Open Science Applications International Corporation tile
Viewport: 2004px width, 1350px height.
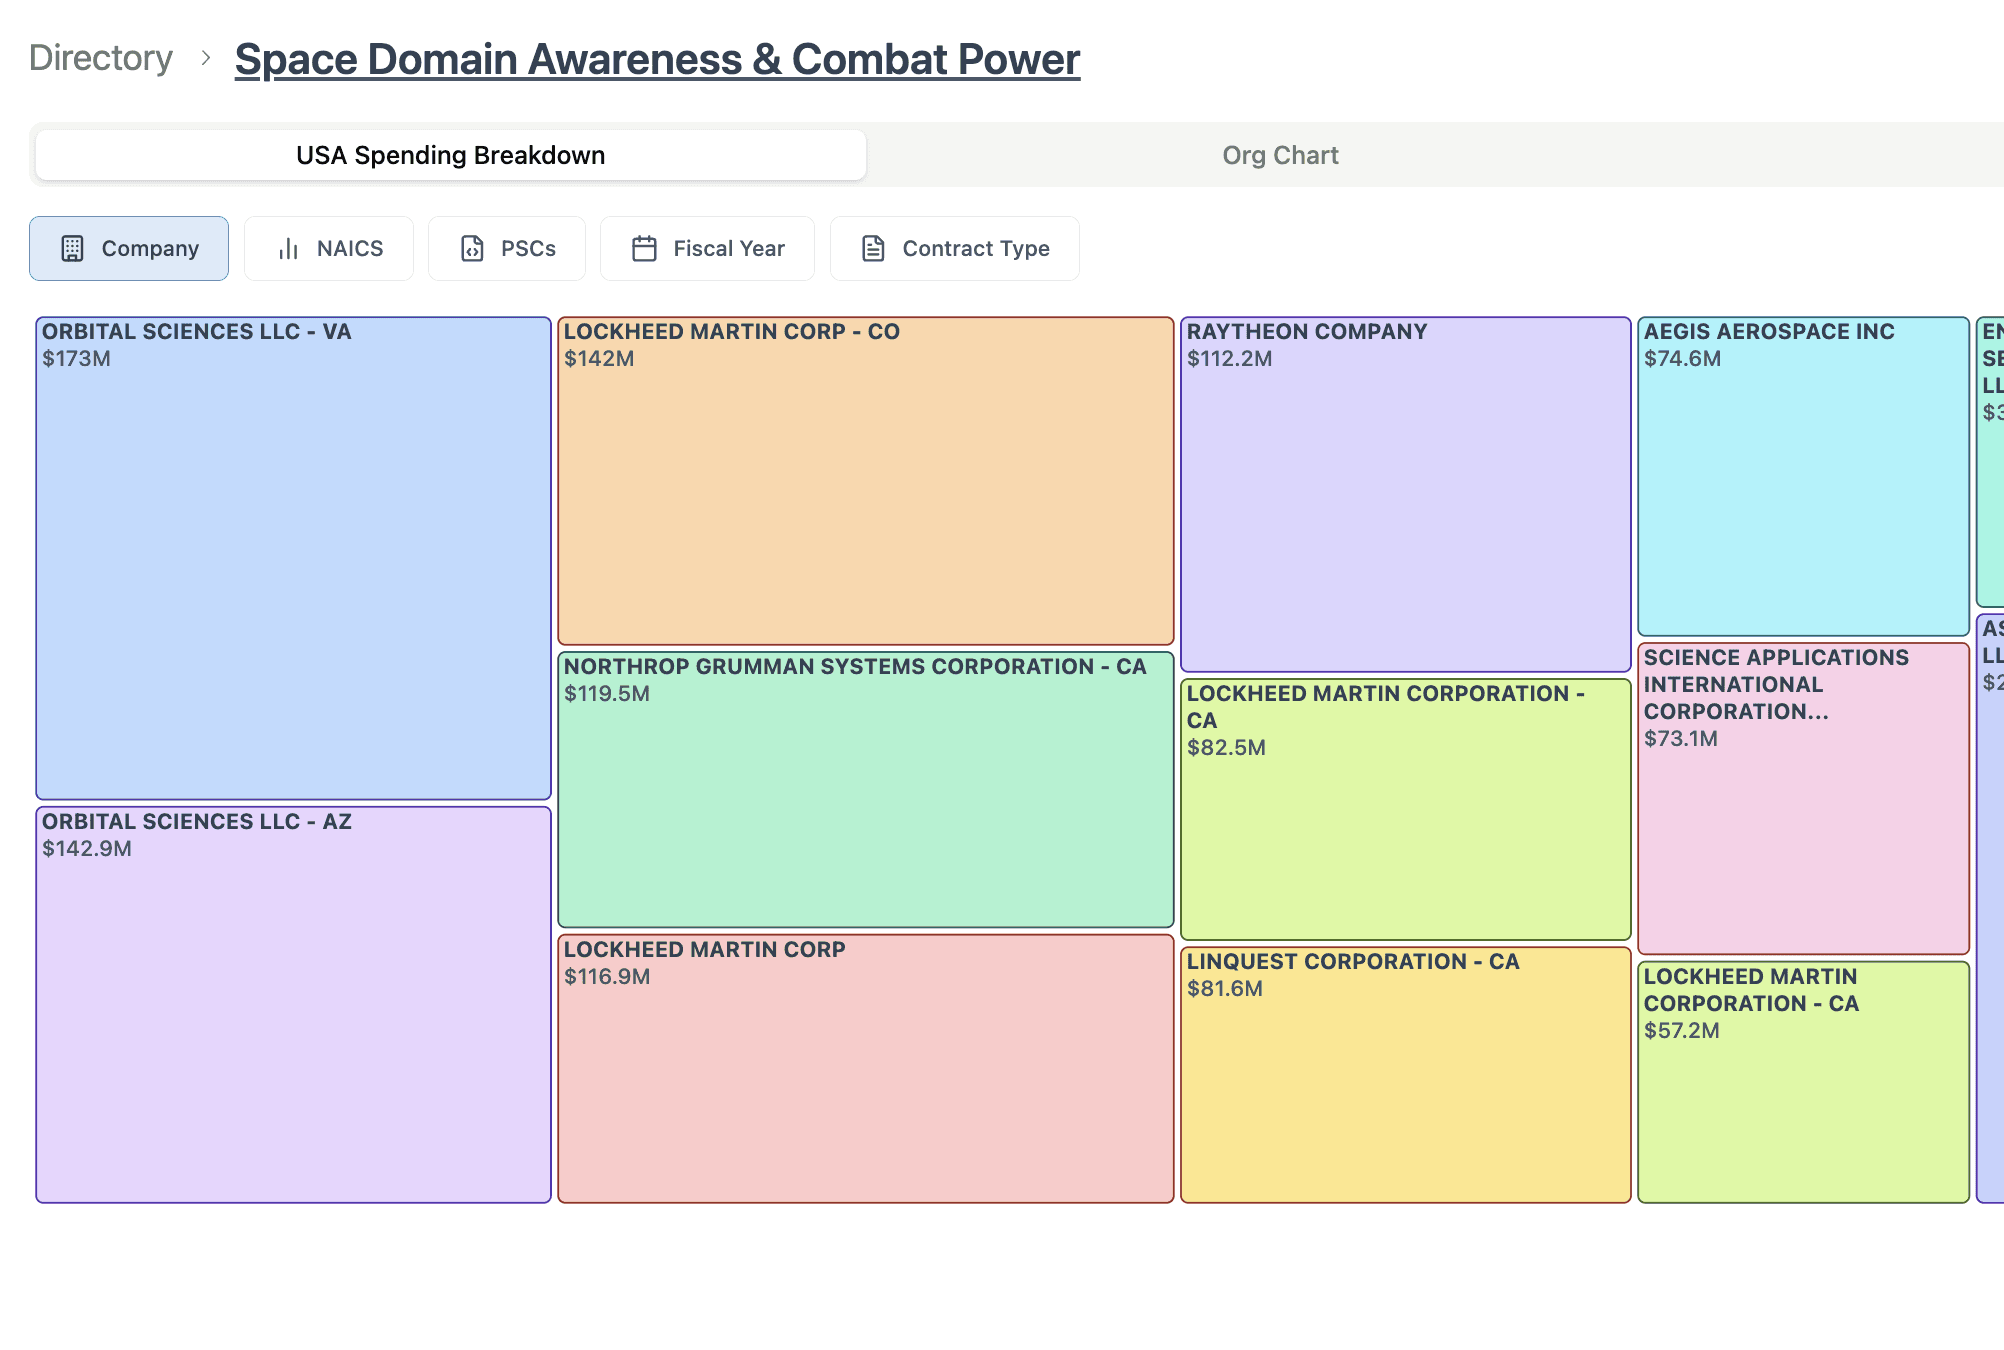click(x=1803, y=798)
